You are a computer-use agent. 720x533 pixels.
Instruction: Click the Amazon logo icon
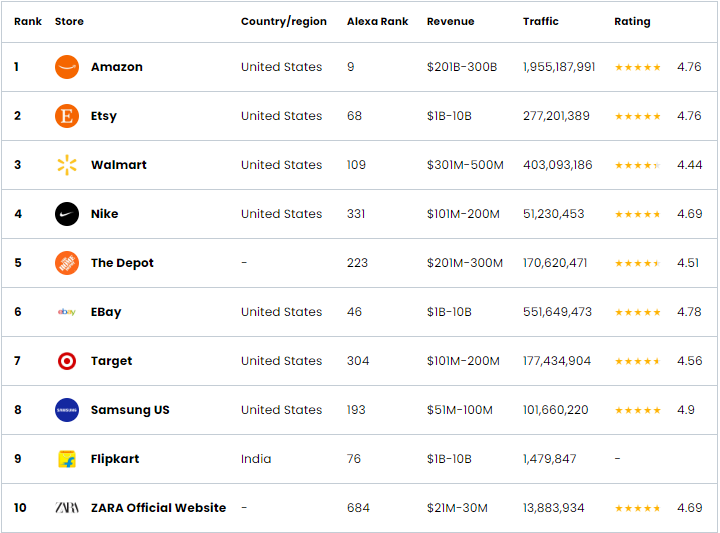click(x=67, y=67)
